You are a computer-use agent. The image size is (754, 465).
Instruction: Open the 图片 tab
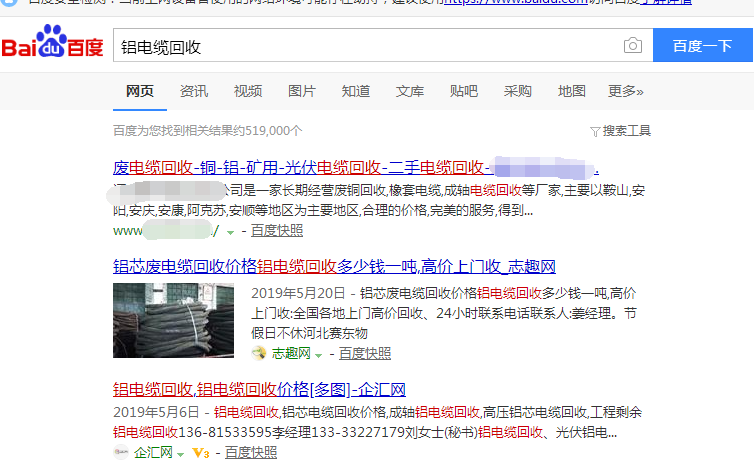tap(302, 91)
